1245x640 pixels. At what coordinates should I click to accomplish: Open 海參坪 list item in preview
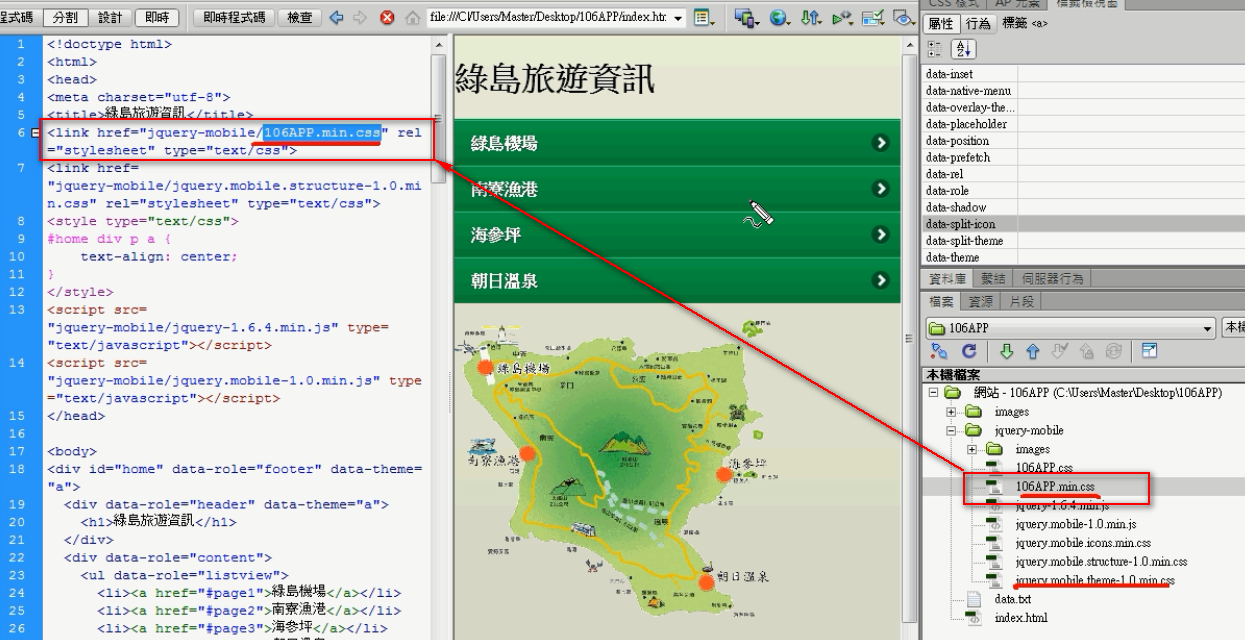677,235
